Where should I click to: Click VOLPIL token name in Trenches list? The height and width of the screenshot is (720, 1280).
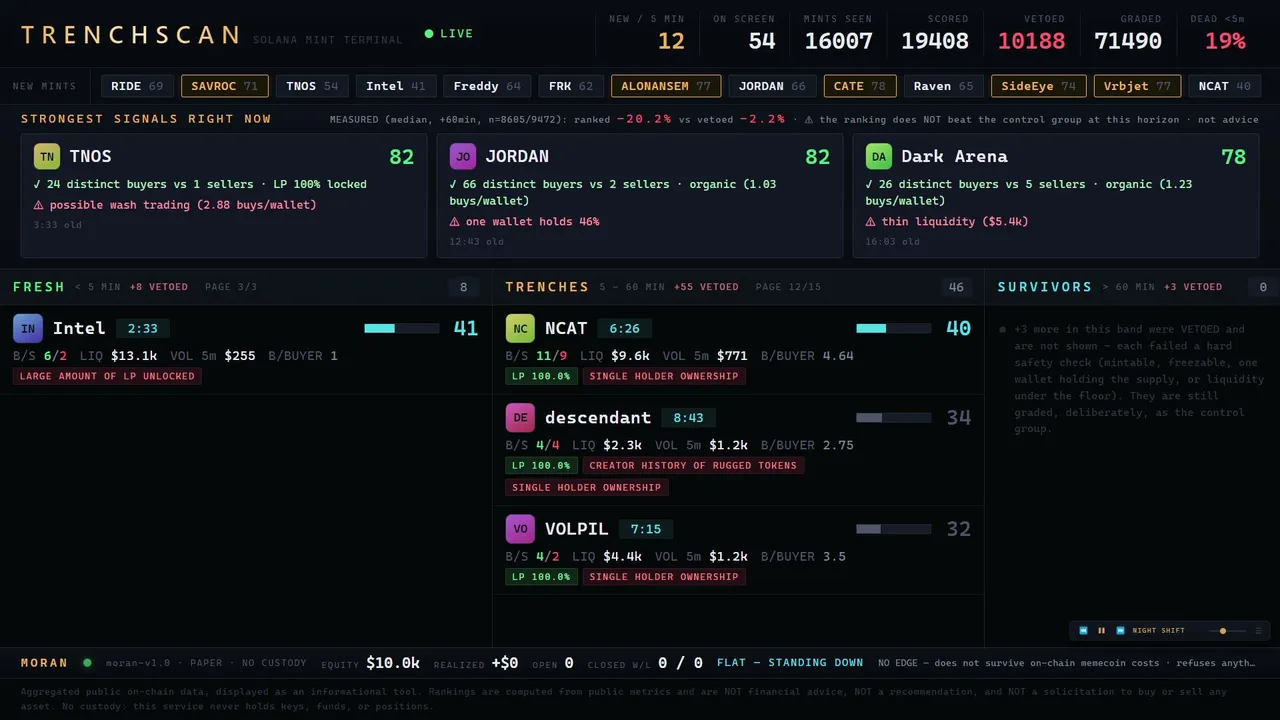click(x=577, y=529)
